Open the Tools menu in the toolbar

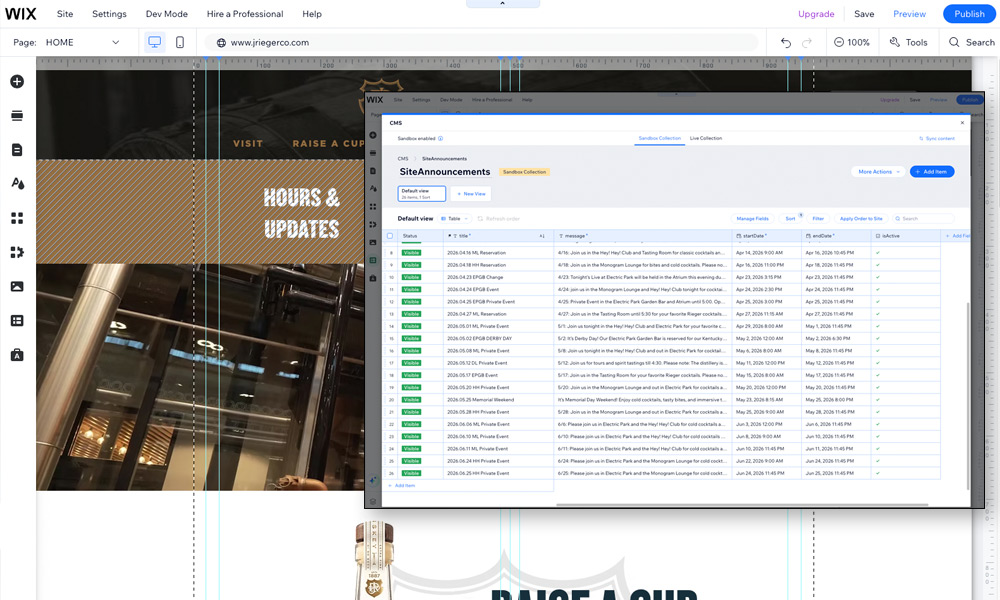(x=909, y=43)
